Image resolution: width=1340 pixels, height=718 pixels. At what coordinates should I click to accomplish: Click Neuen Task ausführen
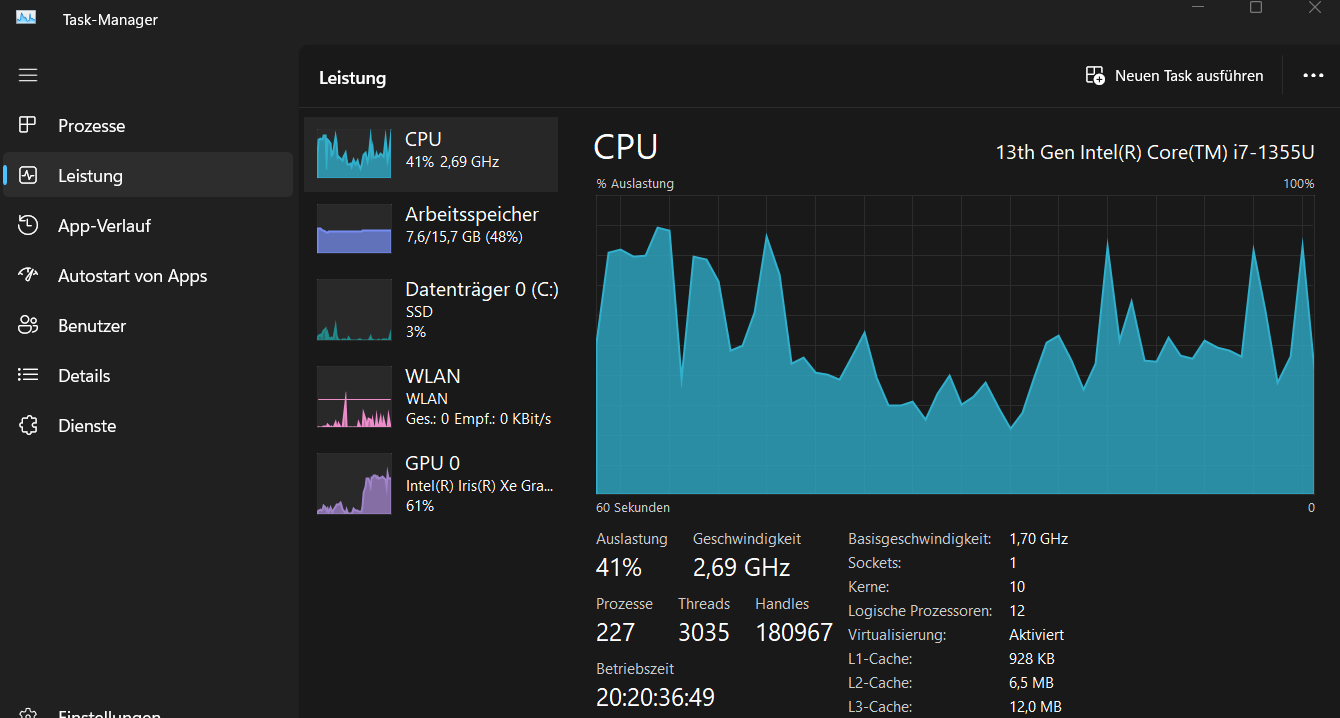(x=1175, y=76)
